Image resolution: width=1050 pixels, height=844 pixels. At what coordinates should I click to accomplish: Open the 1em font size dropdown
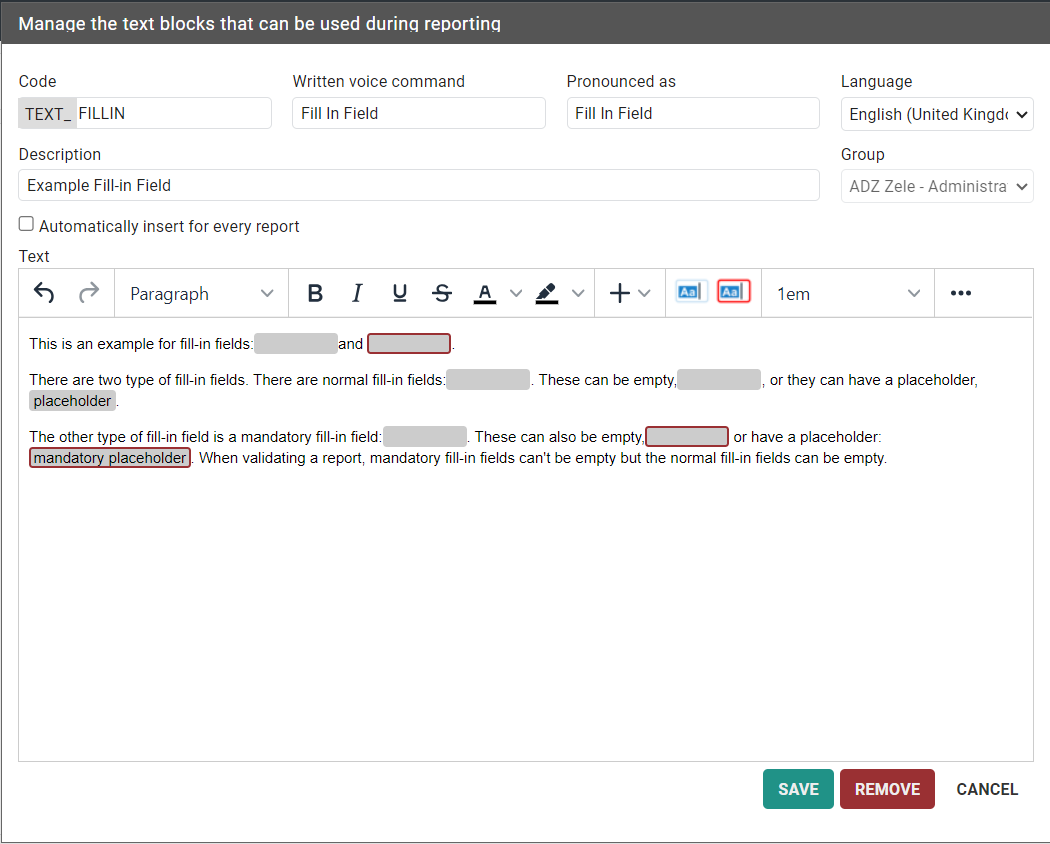pyautogui.click(x=847, y=294)
